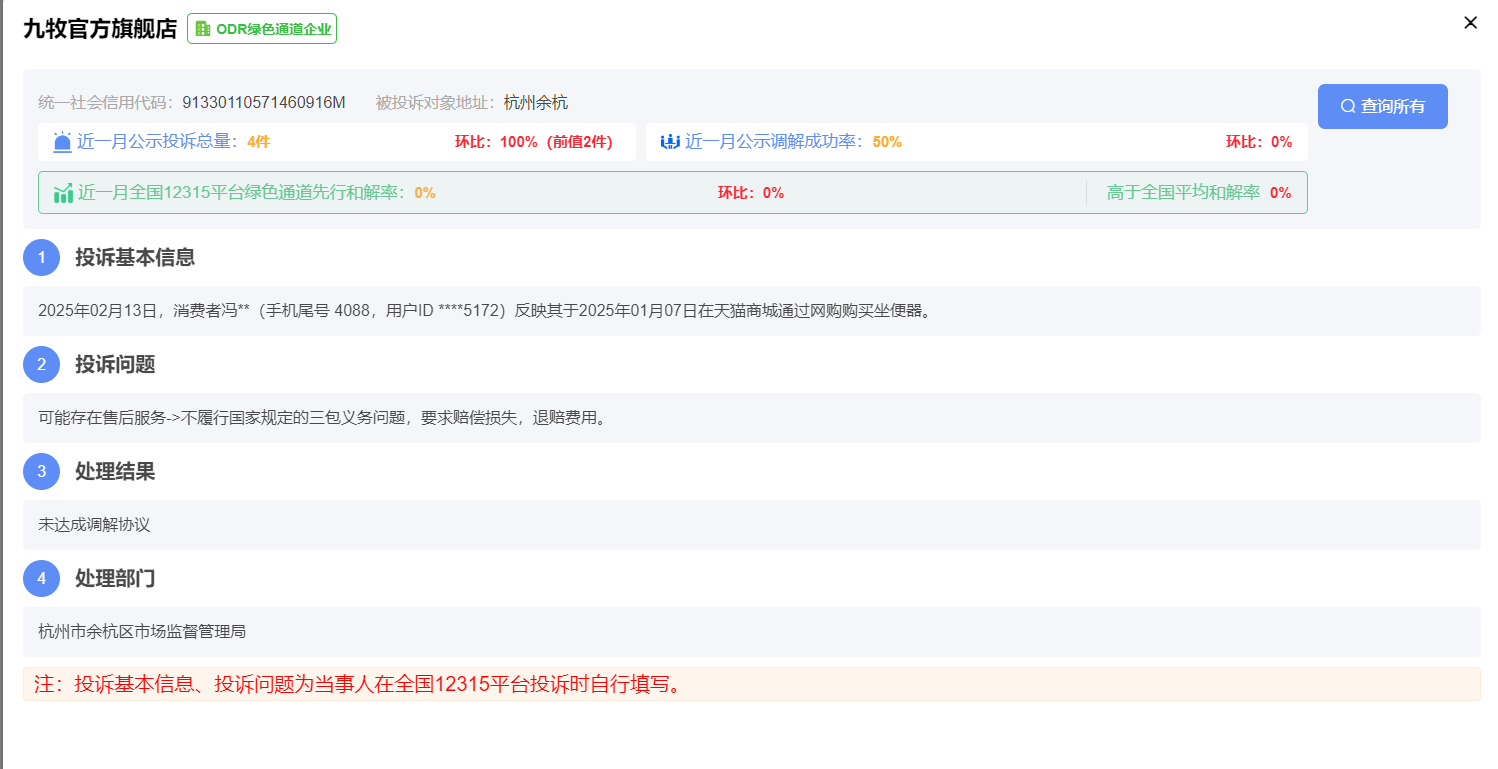The height and width of the screenshot is (769, 1498).
Task: Open the 查询所有 search button
Action: [1383, 106]
